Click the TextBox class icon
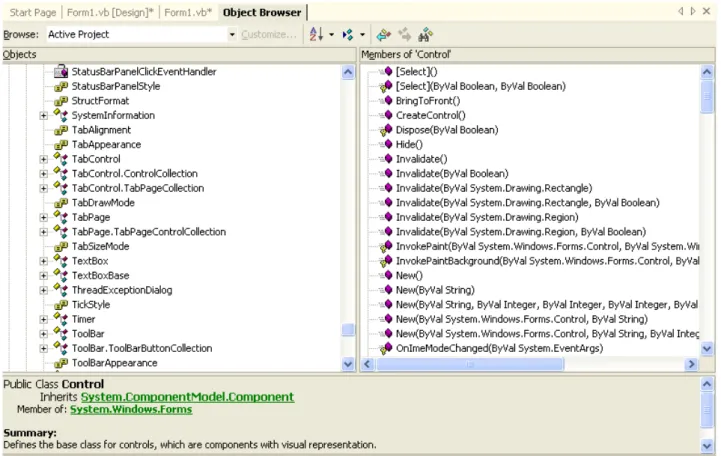 61,261
